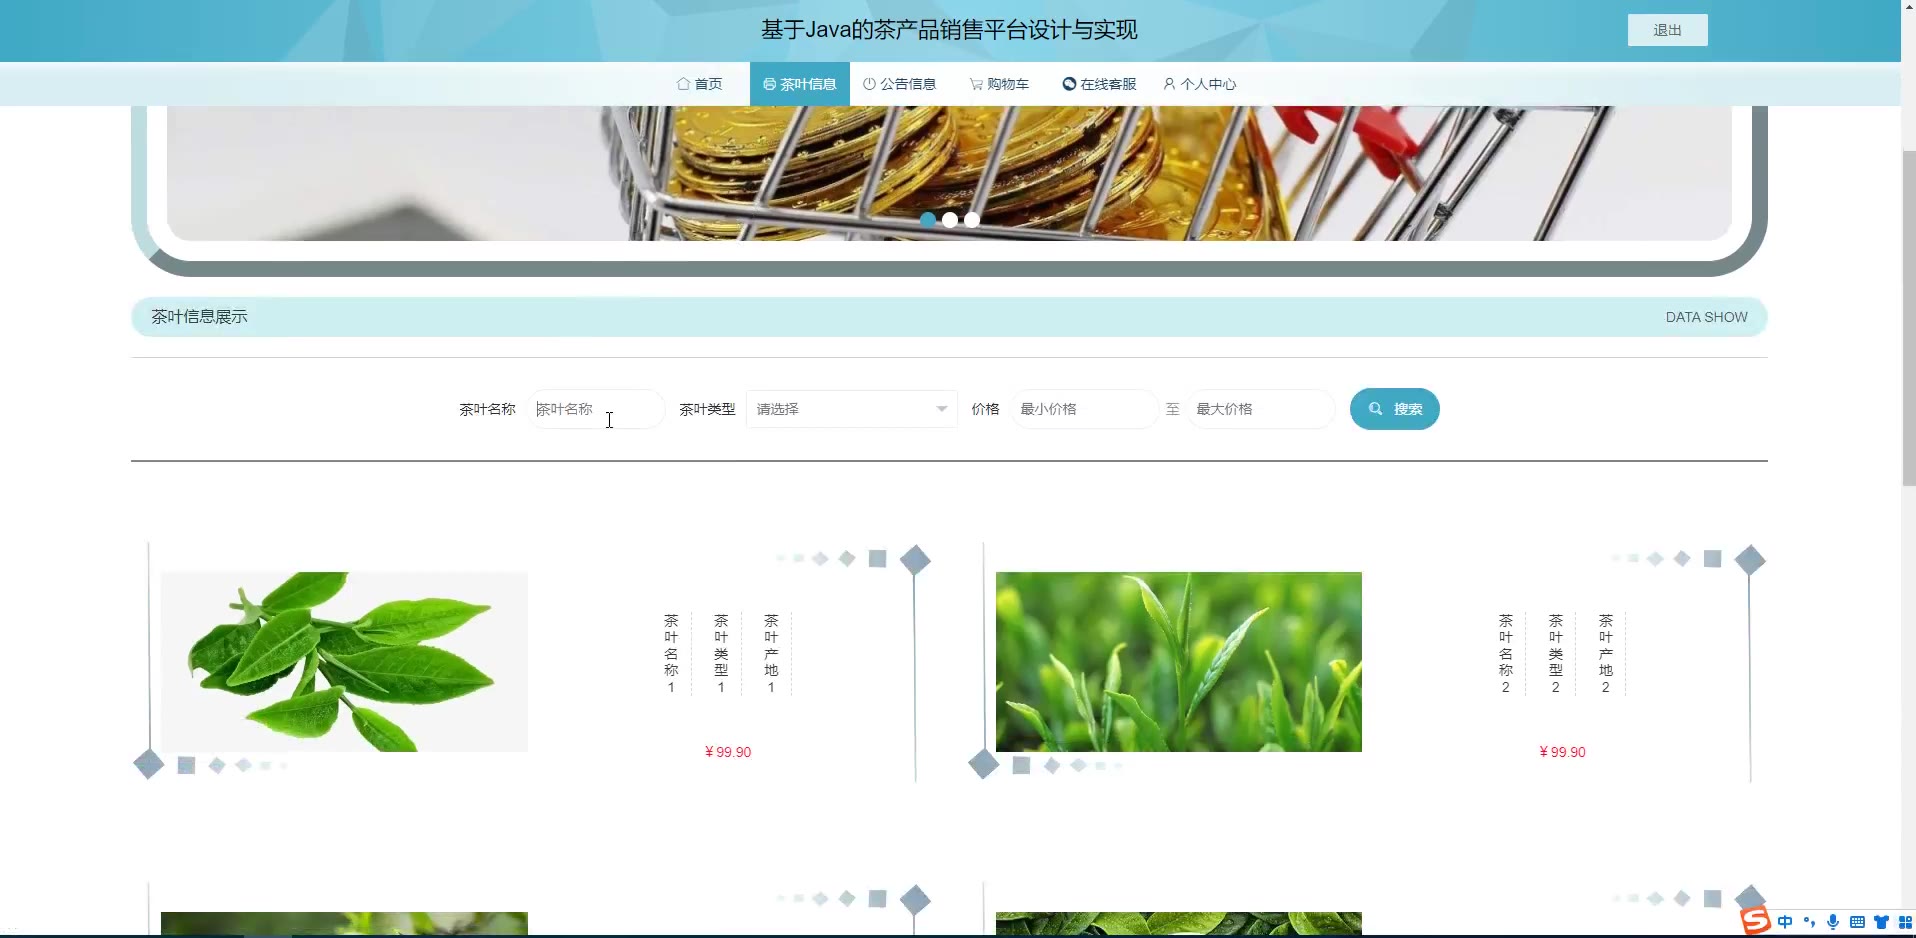Select the second (middle) carousel indicator dot

tap(950, 219)
